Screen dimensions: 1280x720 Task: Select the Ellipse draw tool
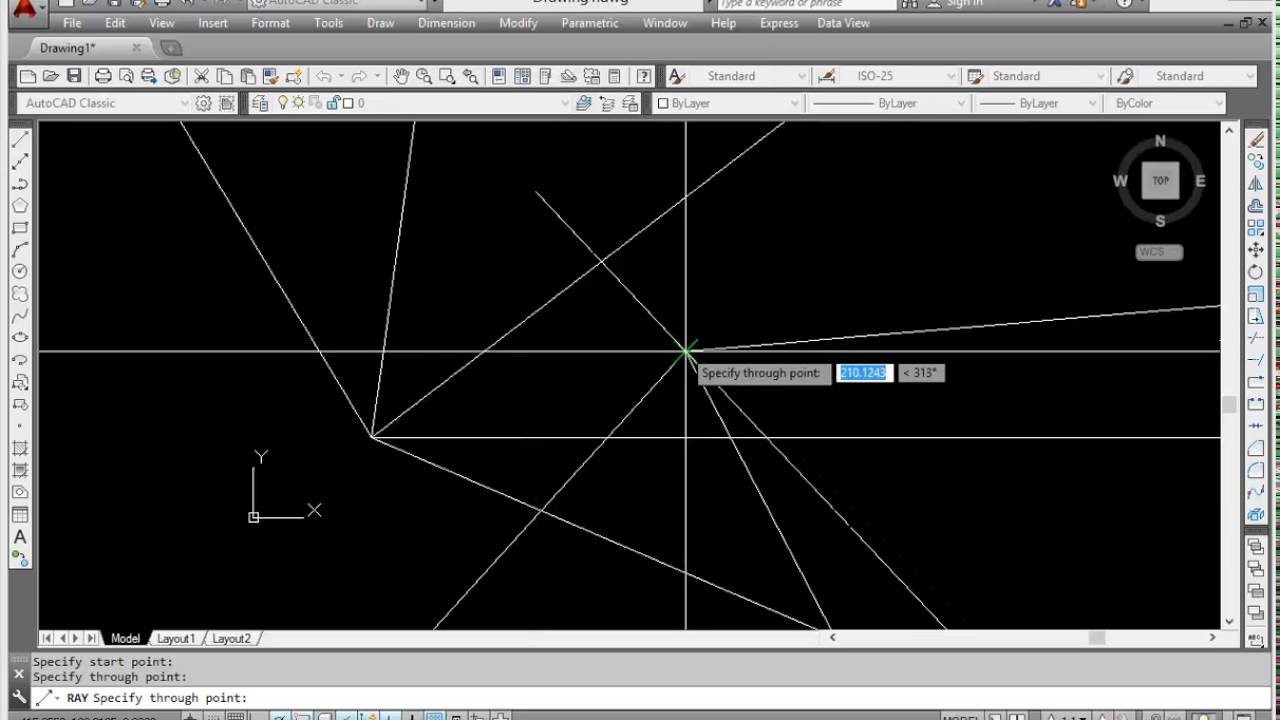point(20,337)
